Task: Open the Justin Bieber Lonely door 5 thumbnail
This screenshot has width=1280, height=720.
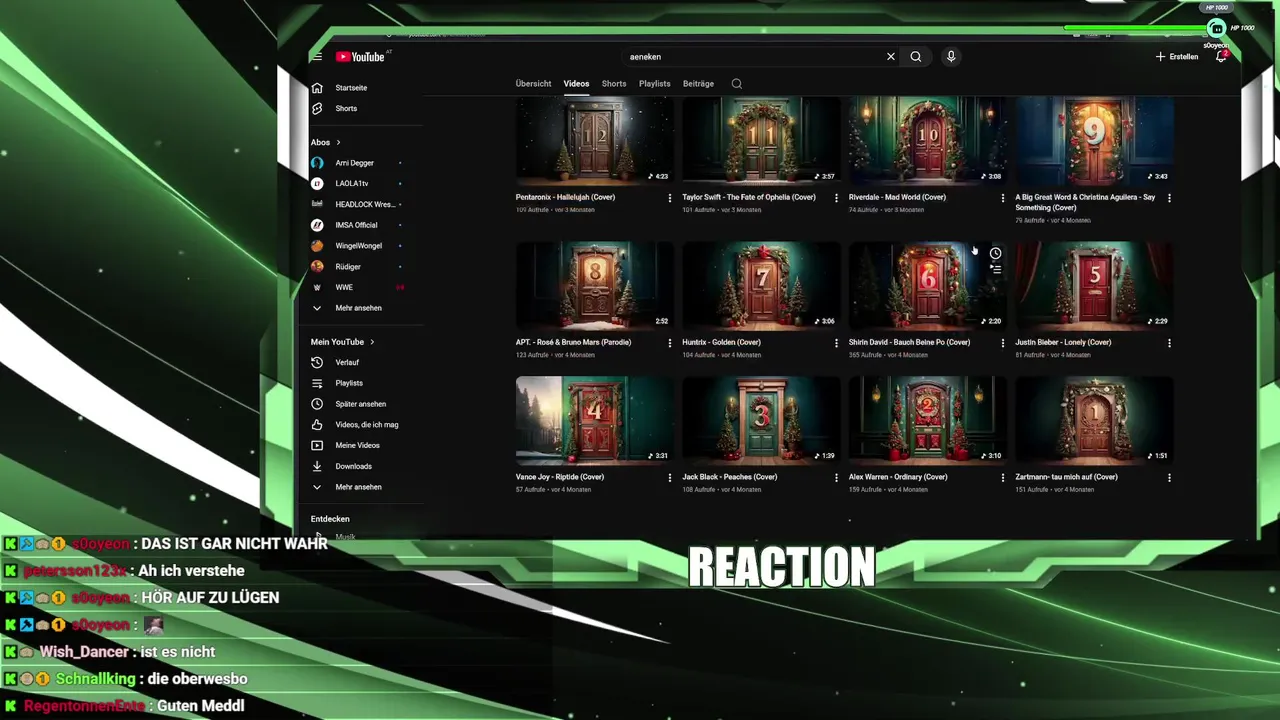Action: [1094, 286]
